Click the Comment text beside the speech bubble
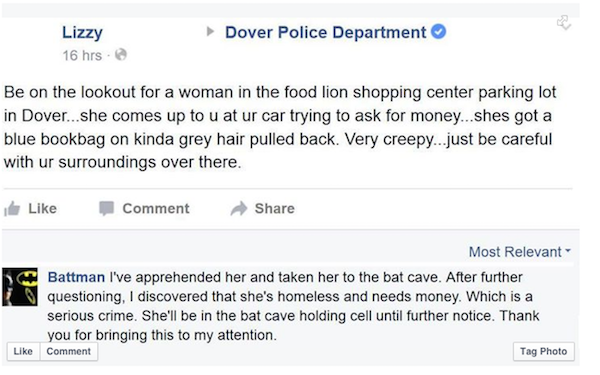This screenshot has width=600, height=375. pos(156,209)
